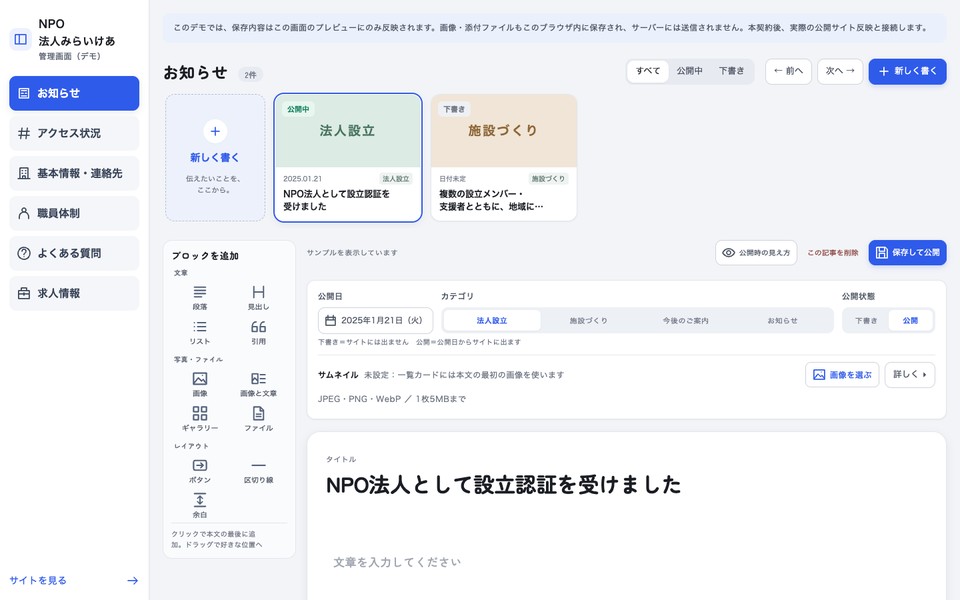Add a 画像 image block

tap(200, 384)
